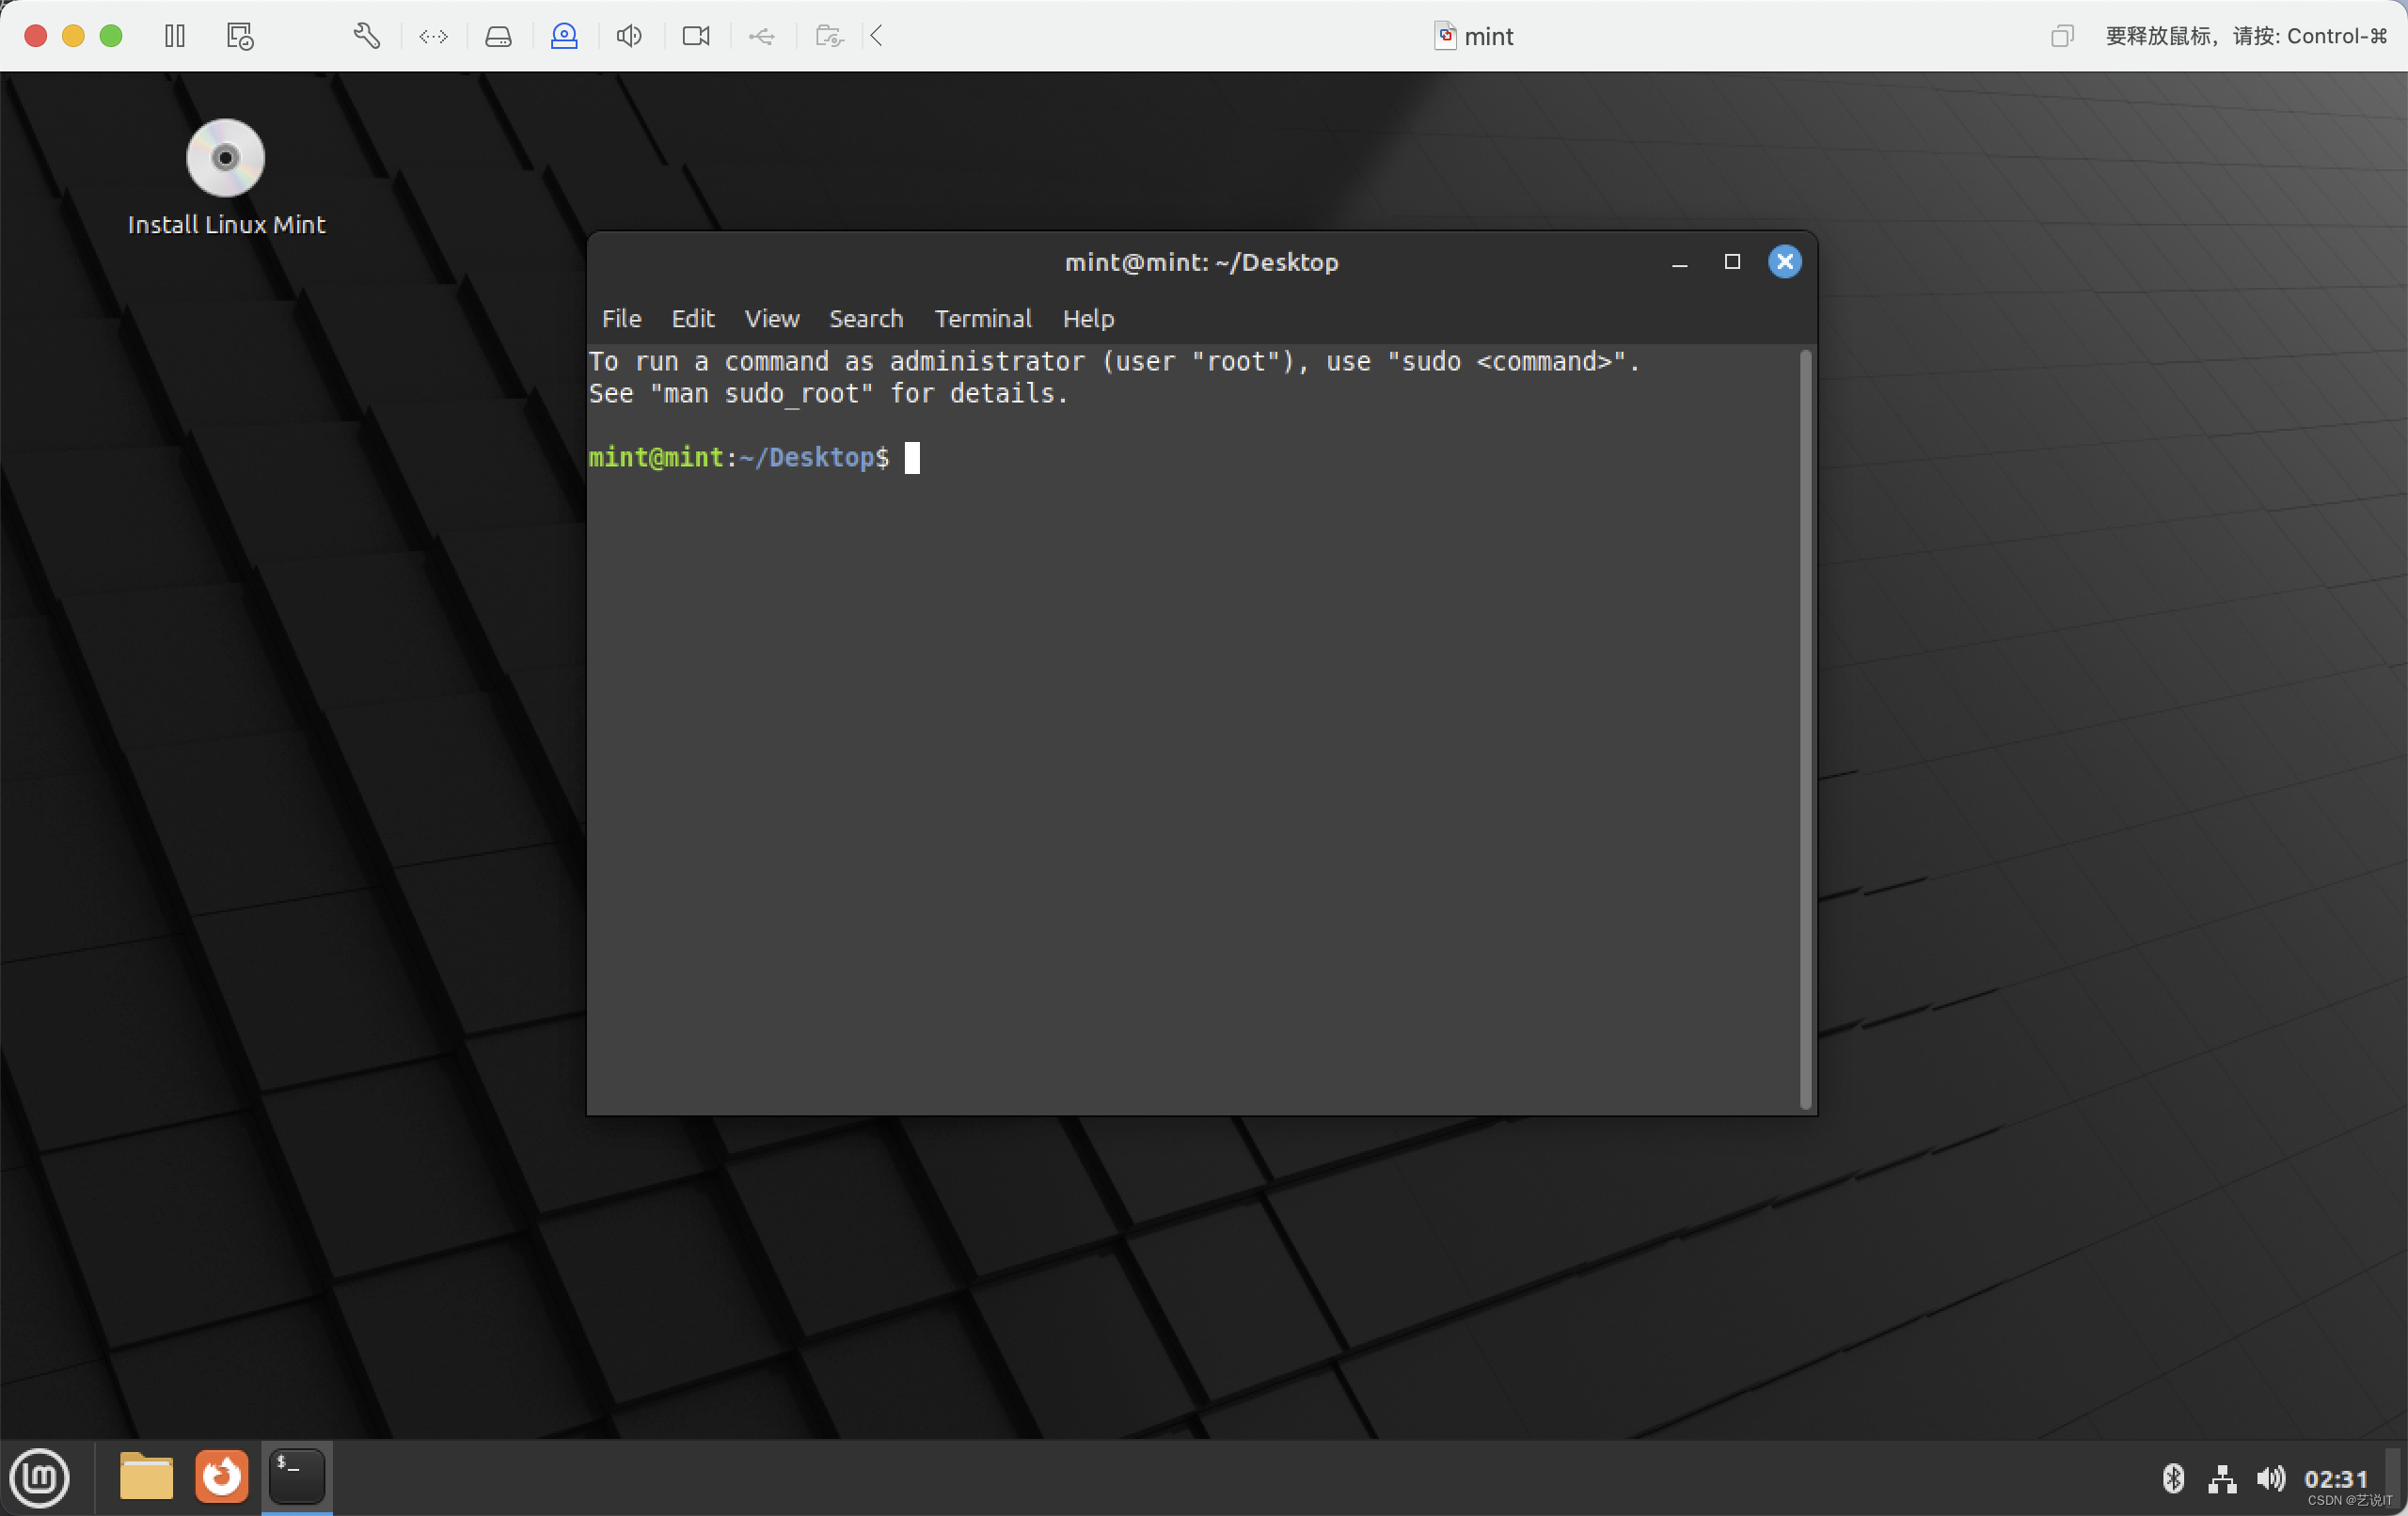Open the snapshot manager icon

[240, 36]
